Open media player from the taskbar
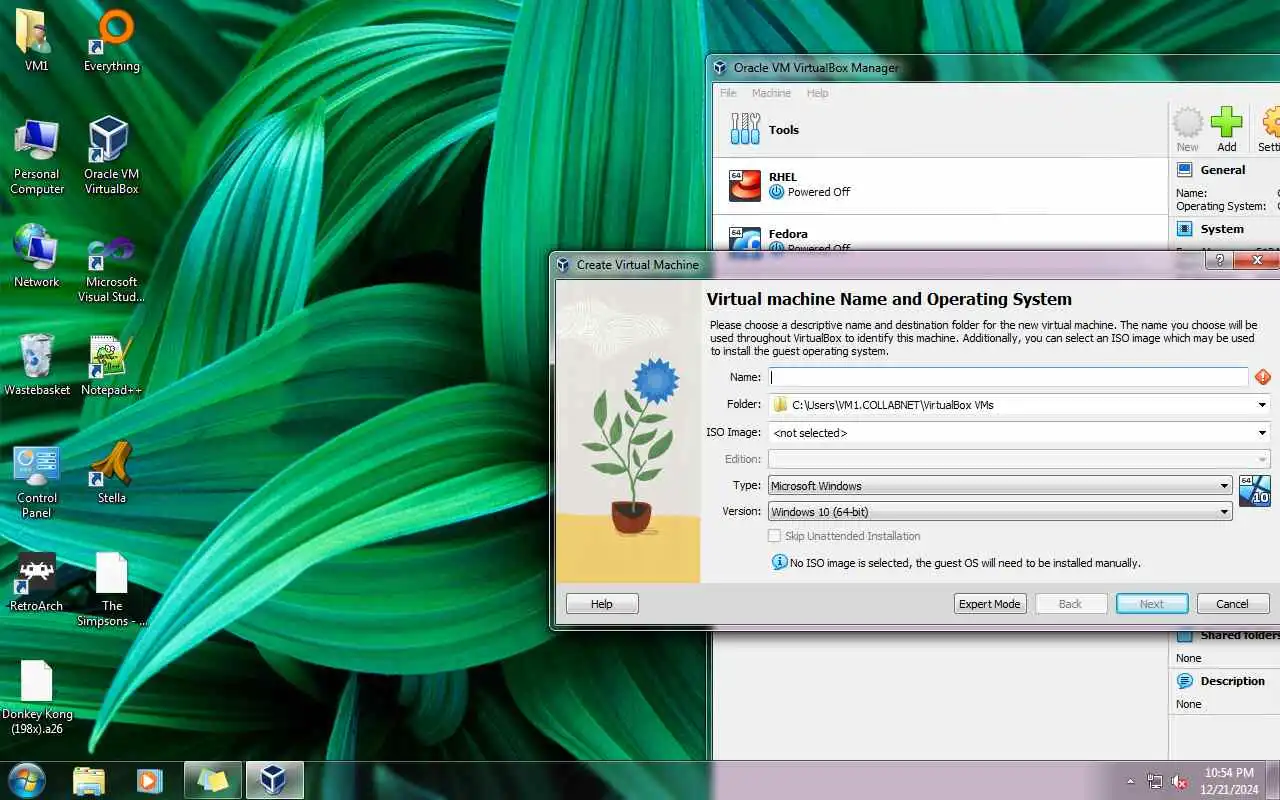This screenshot has height=800, width=1280. [150, 780]
